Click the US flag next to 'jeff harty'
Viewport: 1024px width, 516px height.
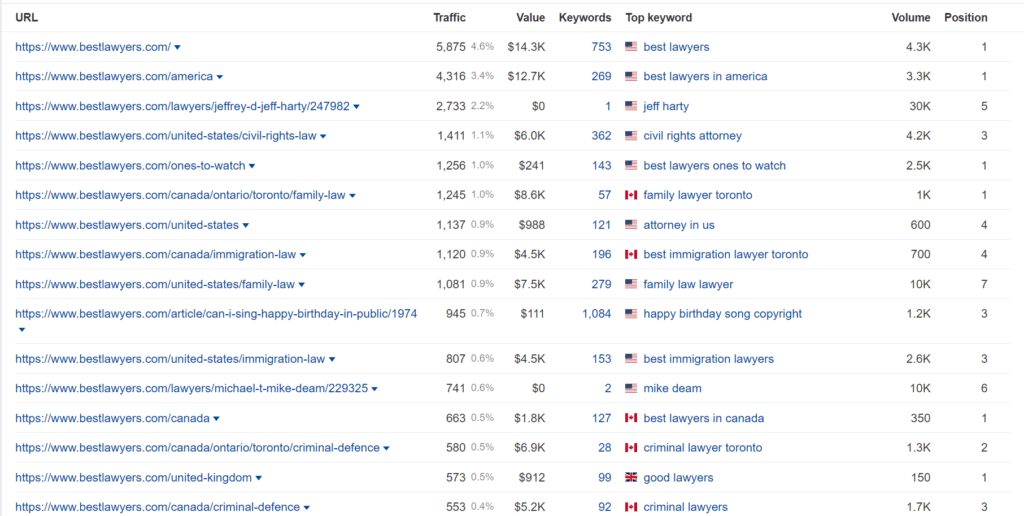click(631, 106)
